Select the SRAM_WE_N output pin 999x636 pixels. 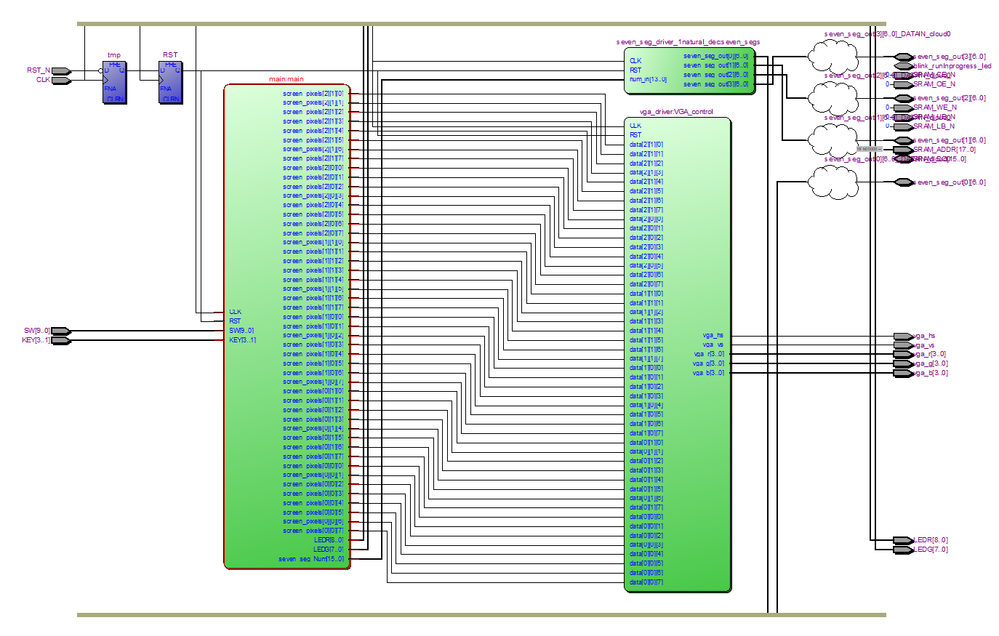tap(903, 108)
